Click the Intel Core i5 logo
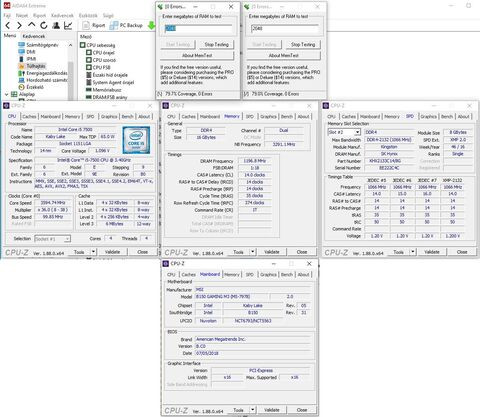This screenshot has height=417, width=480. click(136, 140)
